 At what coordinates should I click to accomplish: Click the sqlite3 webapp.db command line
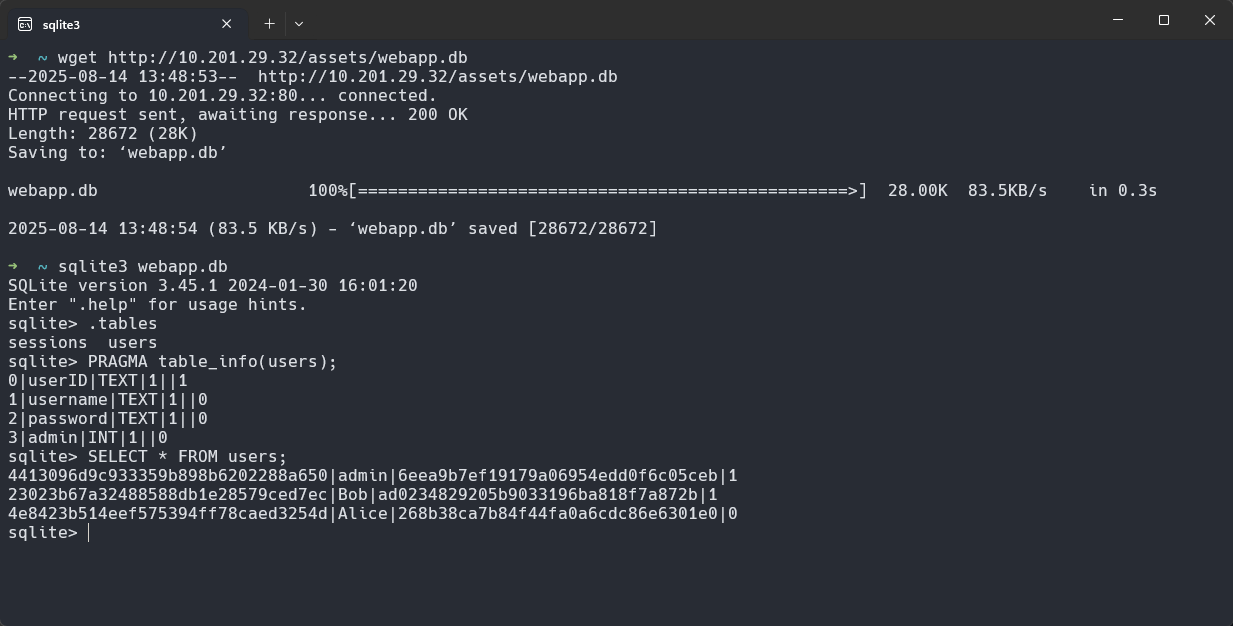click(x=143, y=267)
